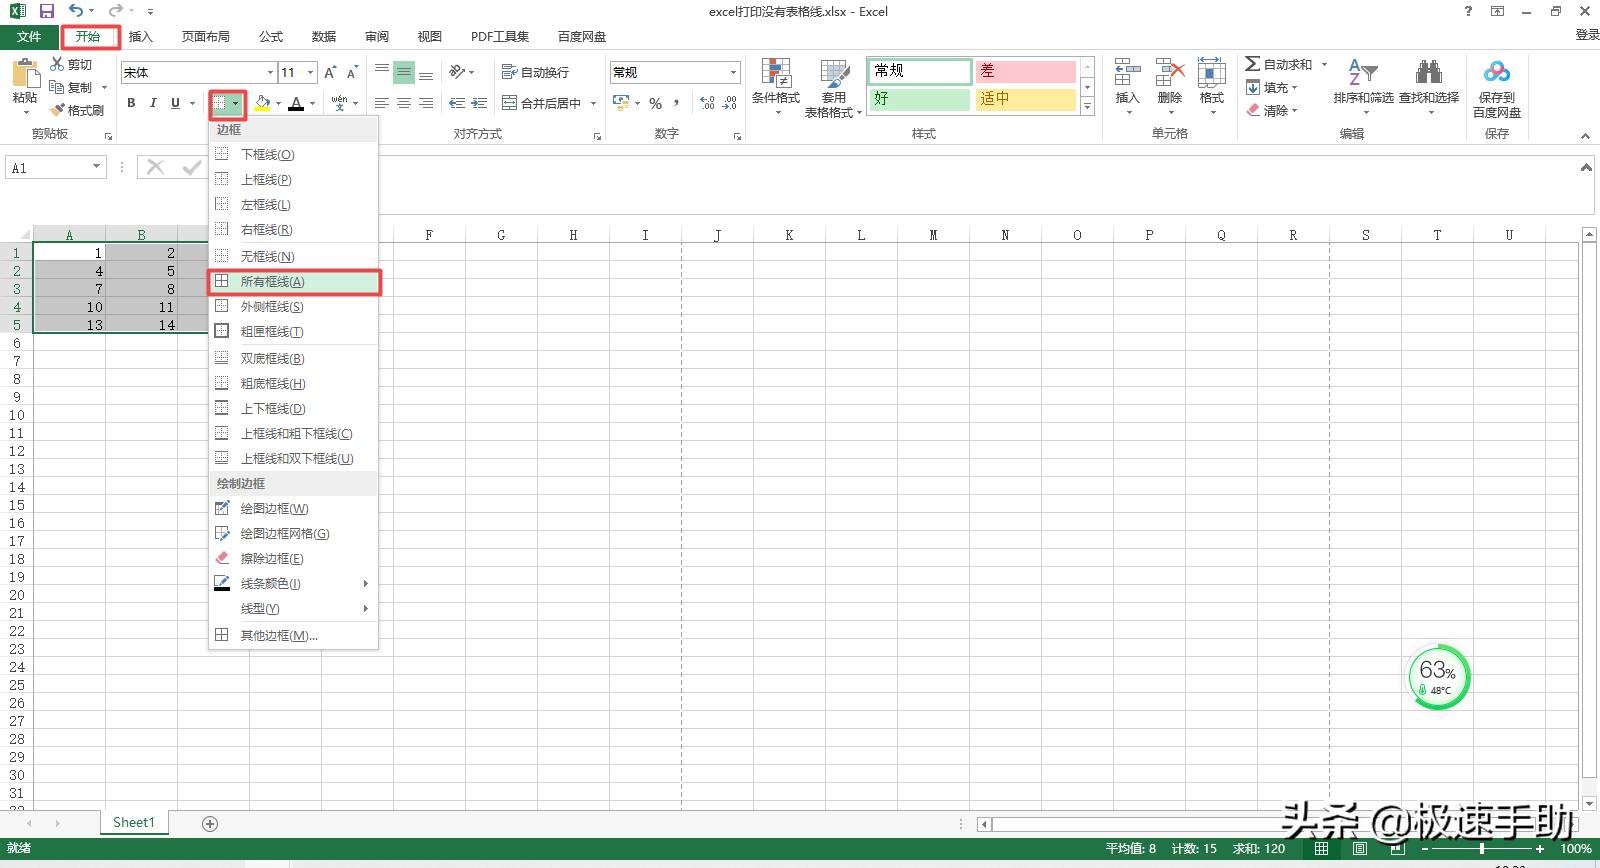This screenshot has width=1600, height=868.
Task: Select row 10 header
Action: [x=16, y=415]
